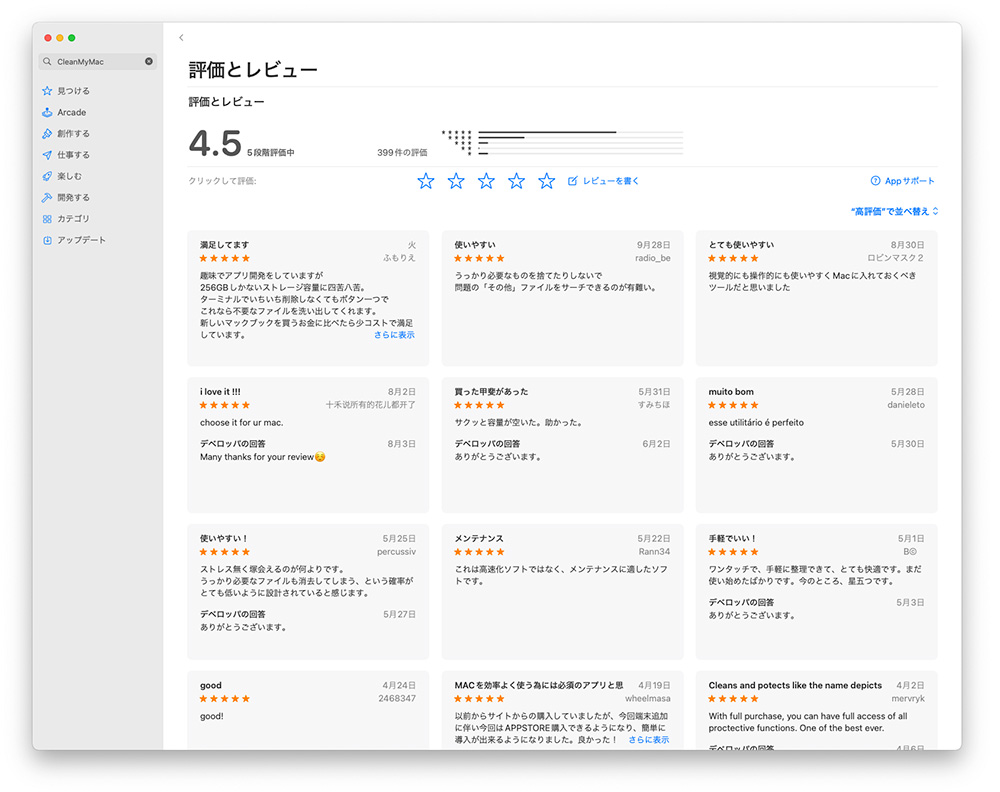The width and height of the screenshot is (1000, 792).
Task: Select 開発する in the sidebar
Action: (73, 197)
